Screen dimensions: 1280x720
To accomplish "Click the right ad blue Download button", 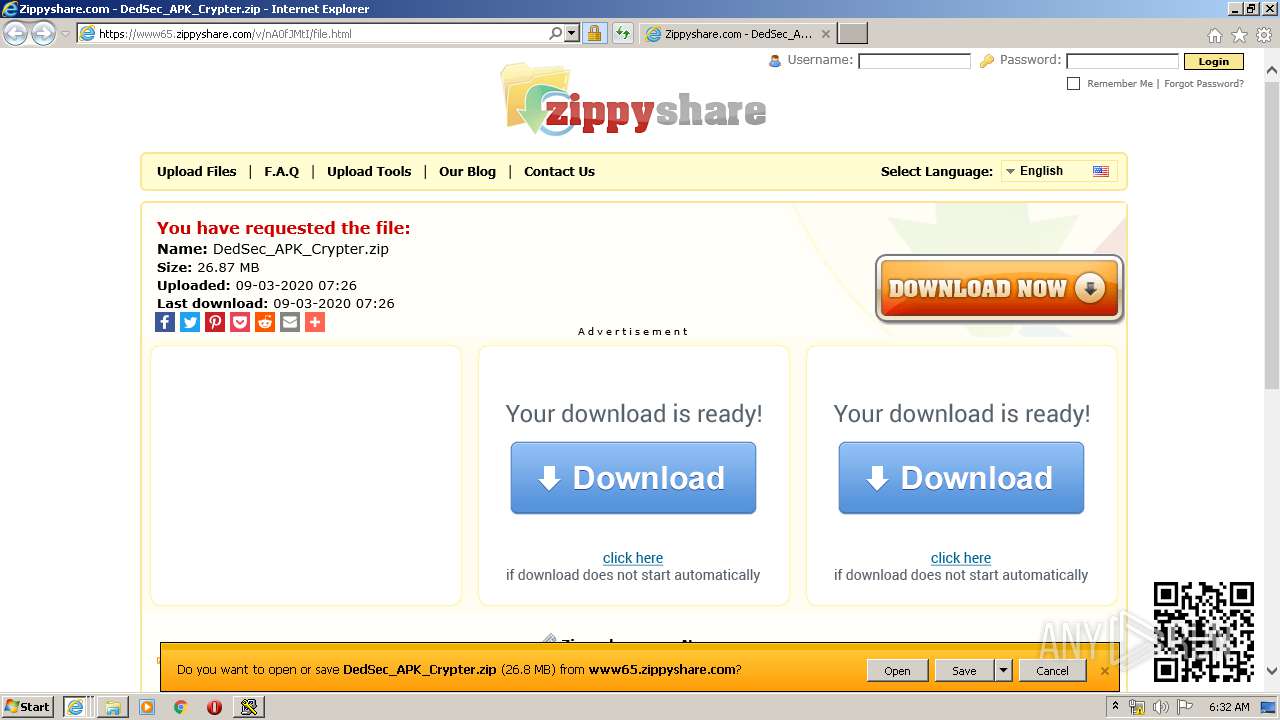I will point(961,478).
